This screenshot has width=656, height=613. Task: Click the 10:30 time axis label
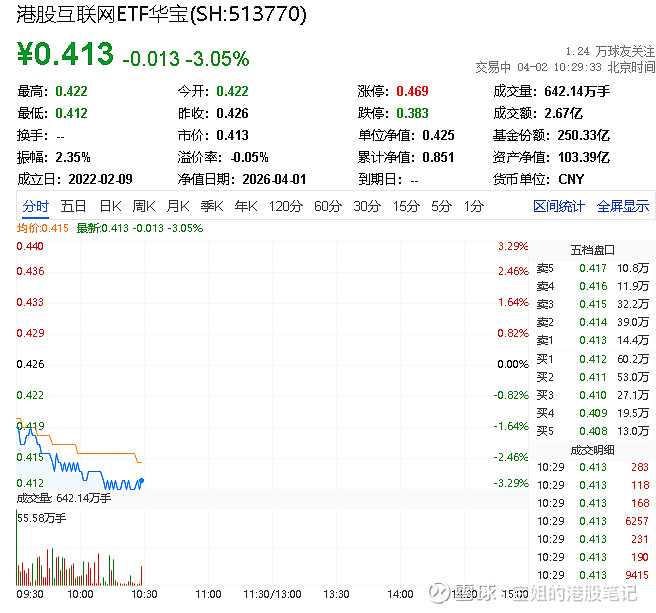pyautogui.click(x=144, y=594)
